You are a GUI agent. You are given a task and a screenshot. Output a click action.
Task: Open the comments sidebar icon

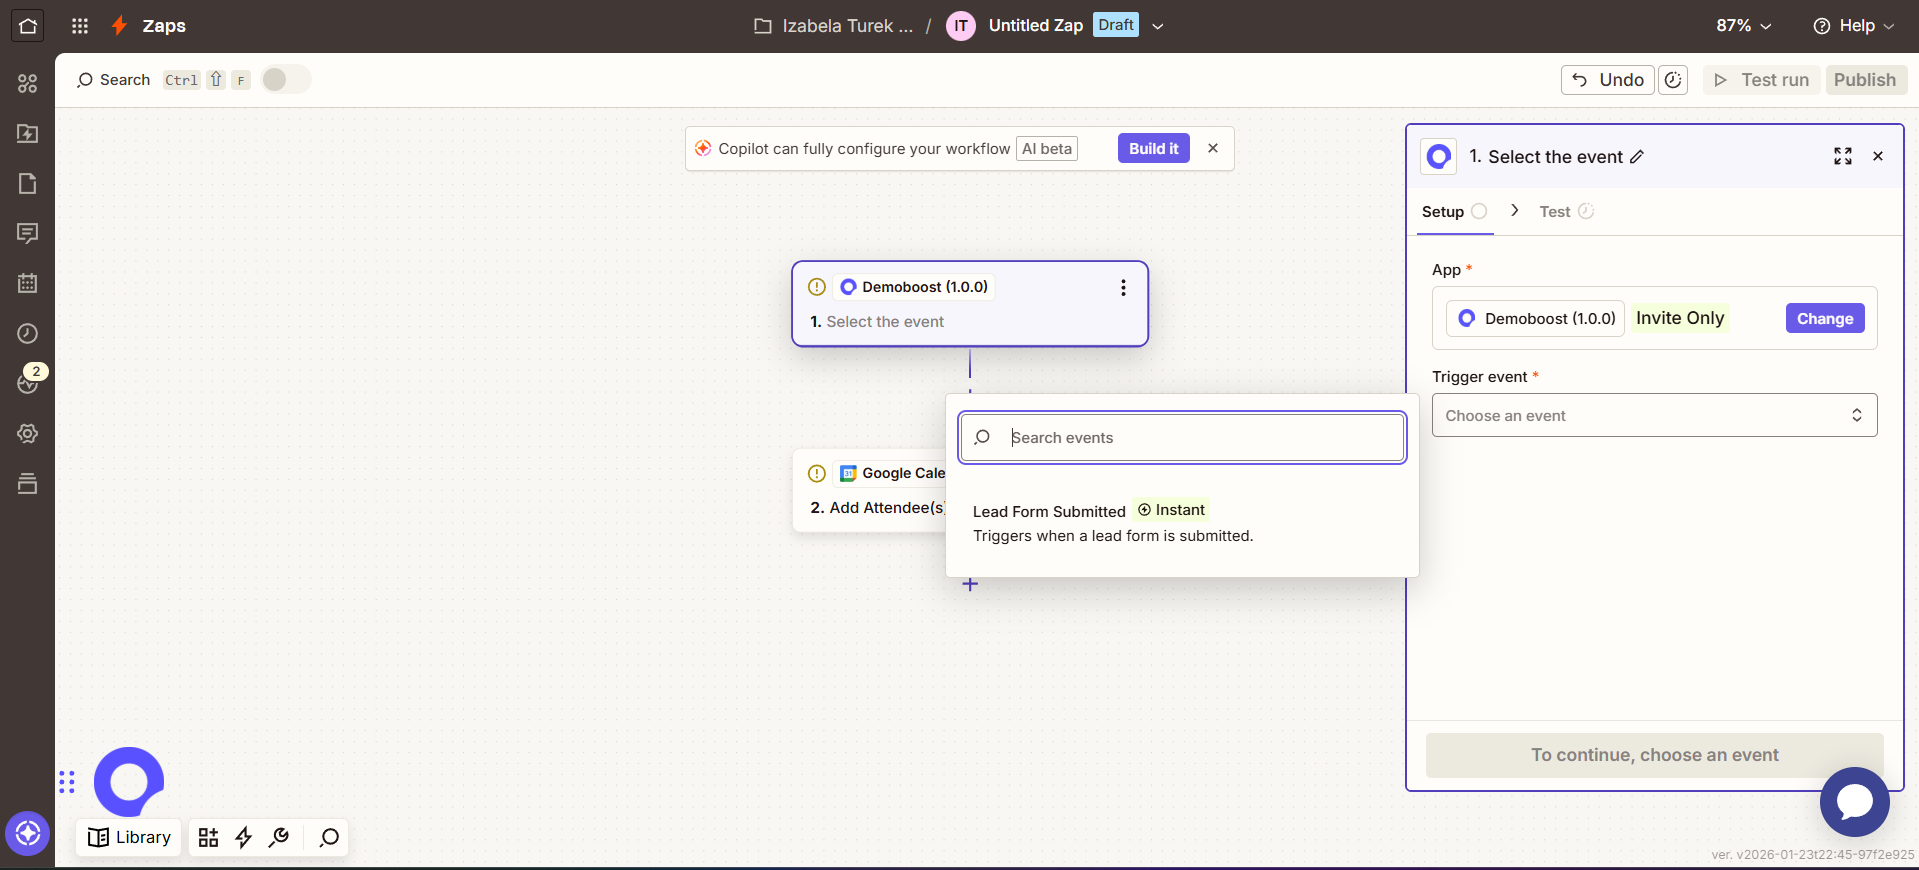(27, 233)
